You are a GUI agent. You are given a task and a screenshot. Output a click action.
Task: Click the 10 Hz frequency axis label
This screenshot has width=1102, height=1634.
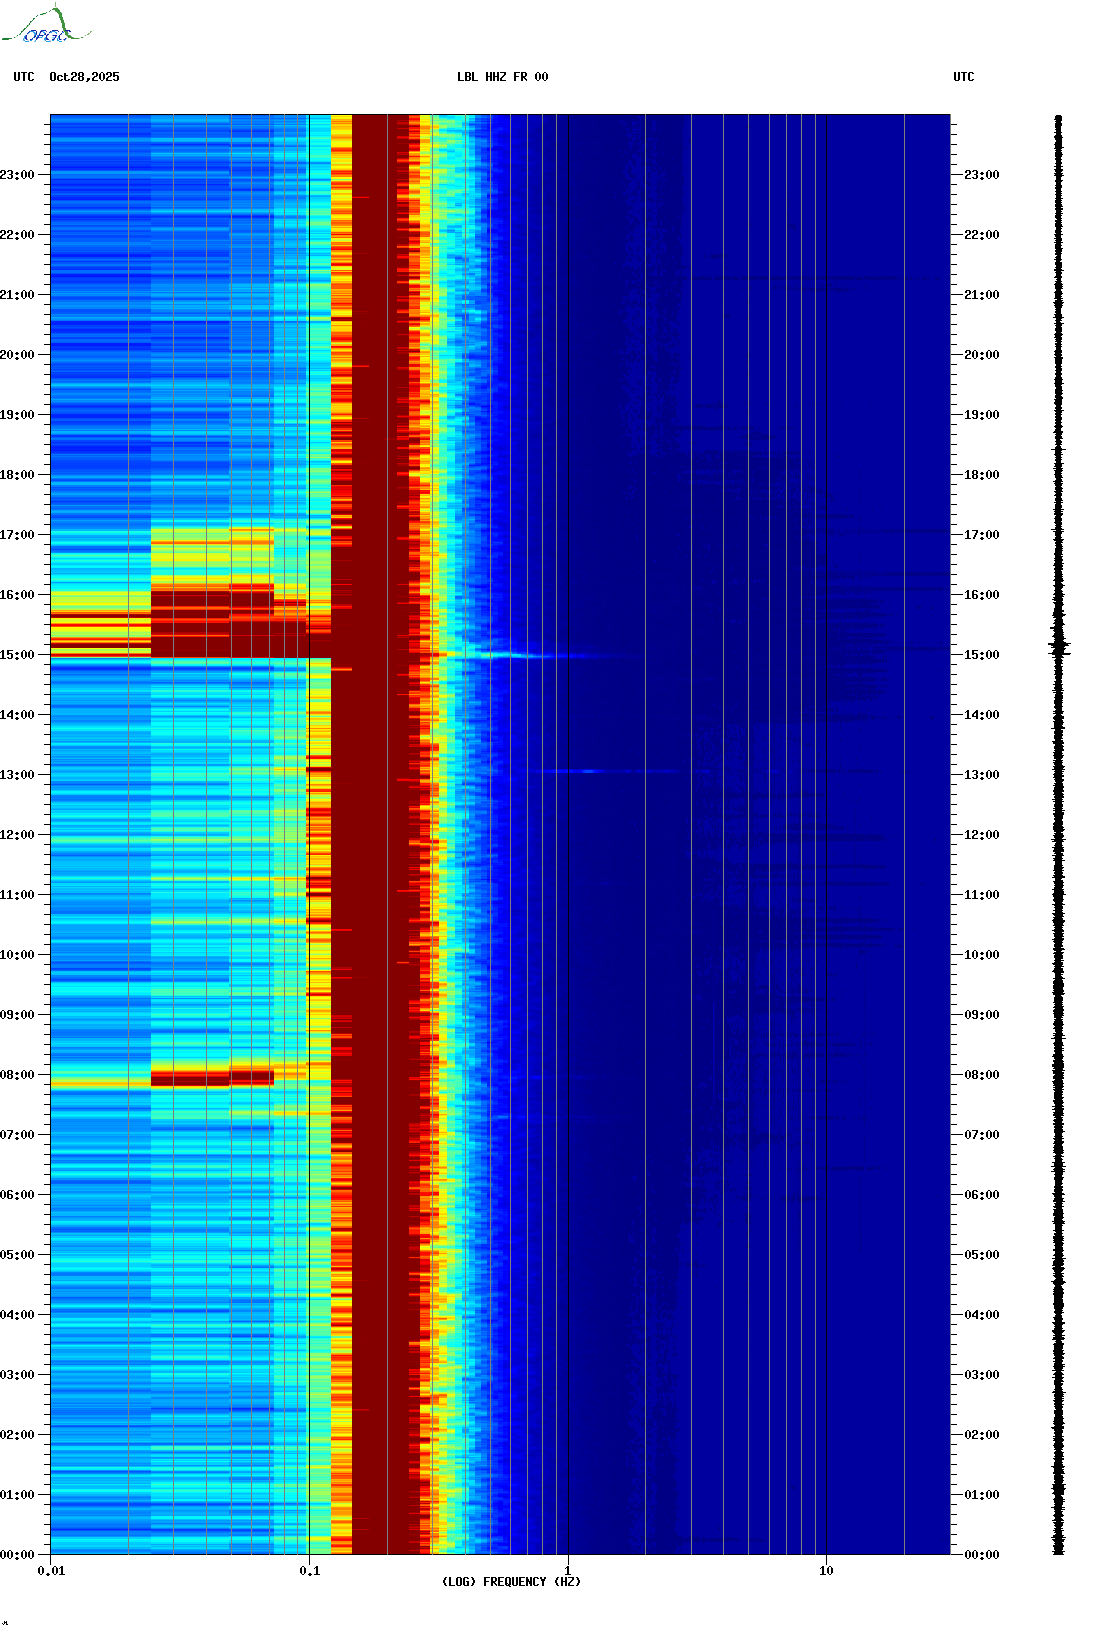pyautogui.click(x=826, y=1571)
